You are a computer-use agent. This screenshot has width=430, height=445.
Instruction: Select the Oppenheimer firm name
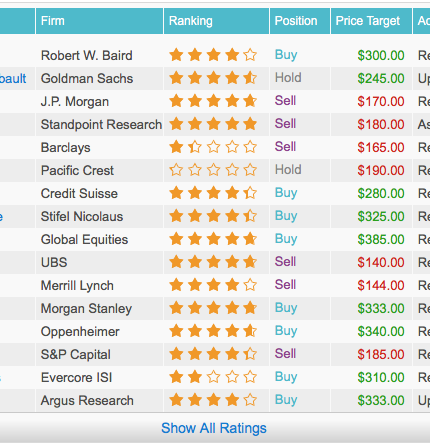80,332
